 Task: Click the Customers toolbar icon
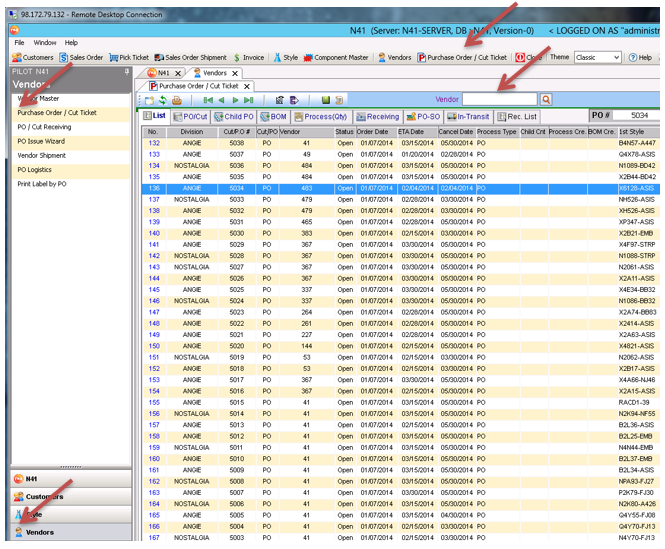(32, 58)
